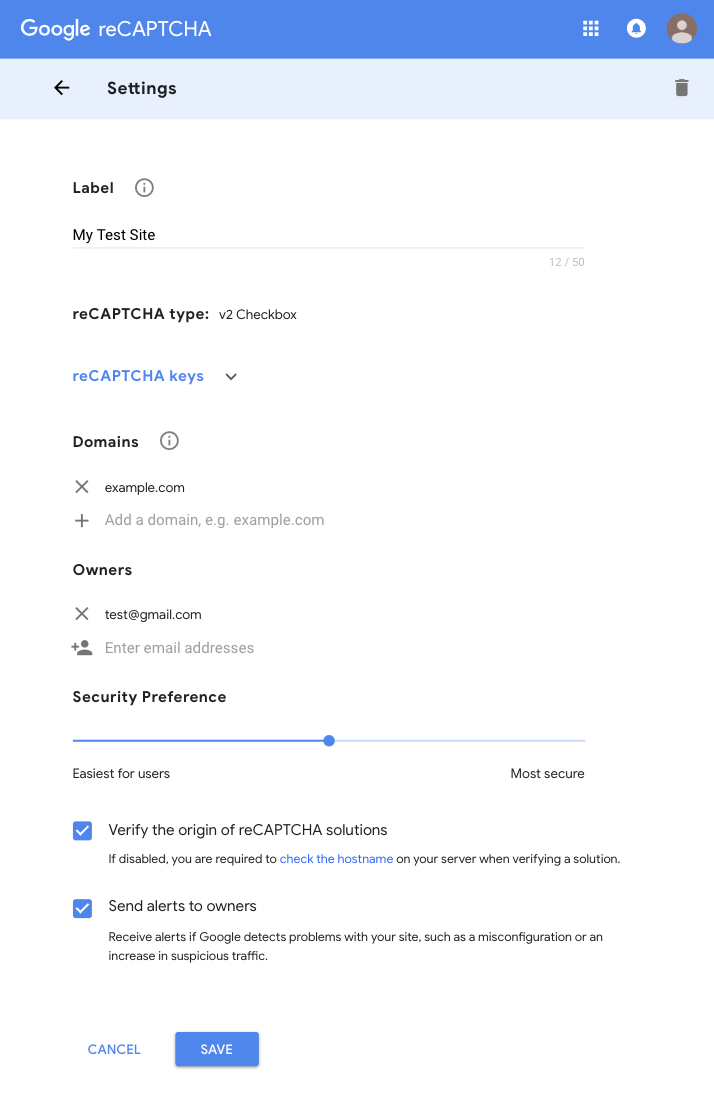The width and height of the screenshot is (714, 1108).
Task: Click the plus icon to add domain
Action: pyautogui.click(x=82, y=520)
